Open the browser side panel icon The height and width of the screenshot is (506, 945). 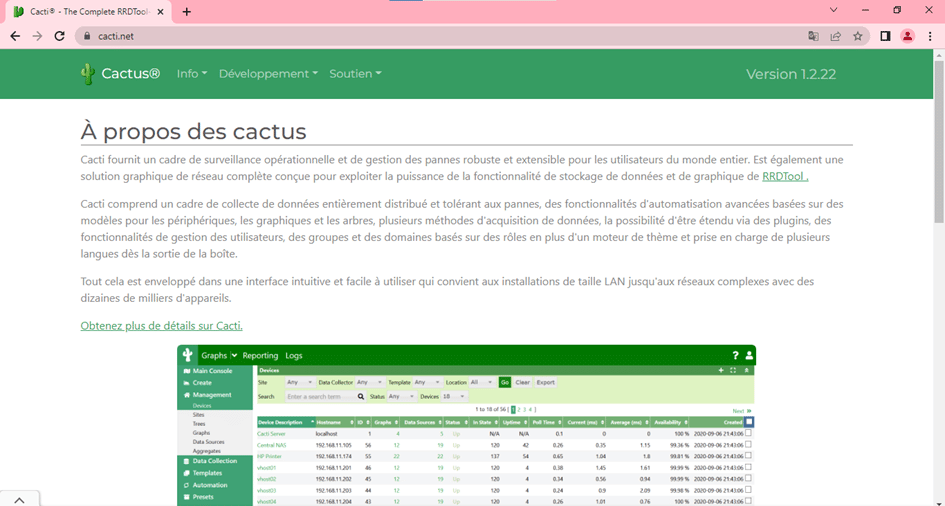pos(885,36)
